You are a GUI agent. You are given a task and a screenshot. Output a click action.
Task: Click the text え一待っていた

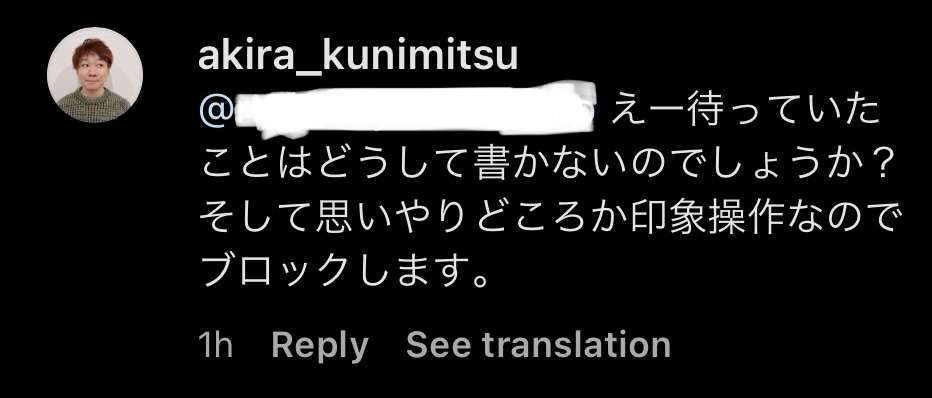tap(745, 113)
